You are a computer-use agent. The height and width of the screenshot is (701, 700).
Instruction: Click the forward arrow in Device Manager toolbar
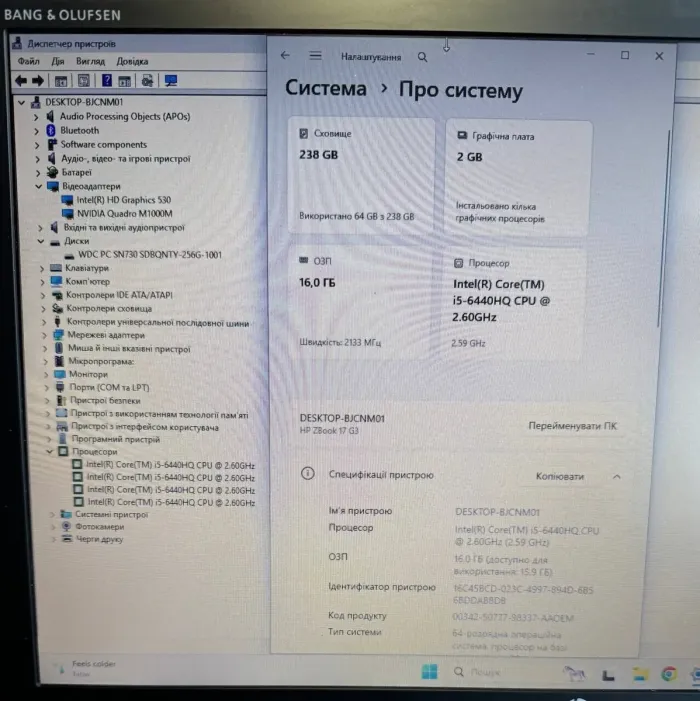tap(38, 81)
